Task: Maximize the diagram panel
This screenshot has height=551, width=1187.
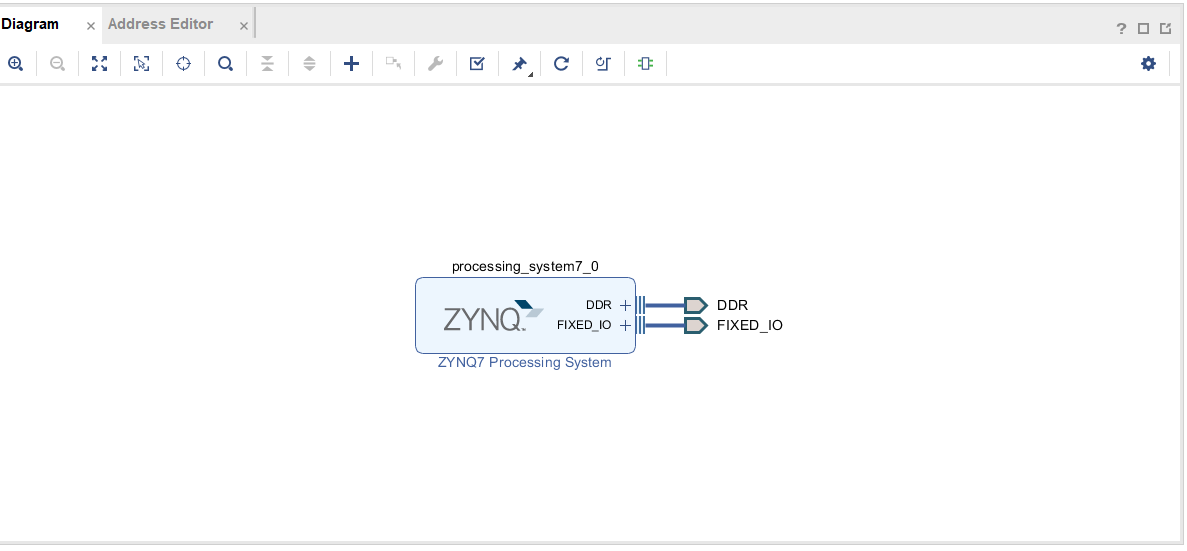Action: pyautogui.click(x=1144, y=29)
